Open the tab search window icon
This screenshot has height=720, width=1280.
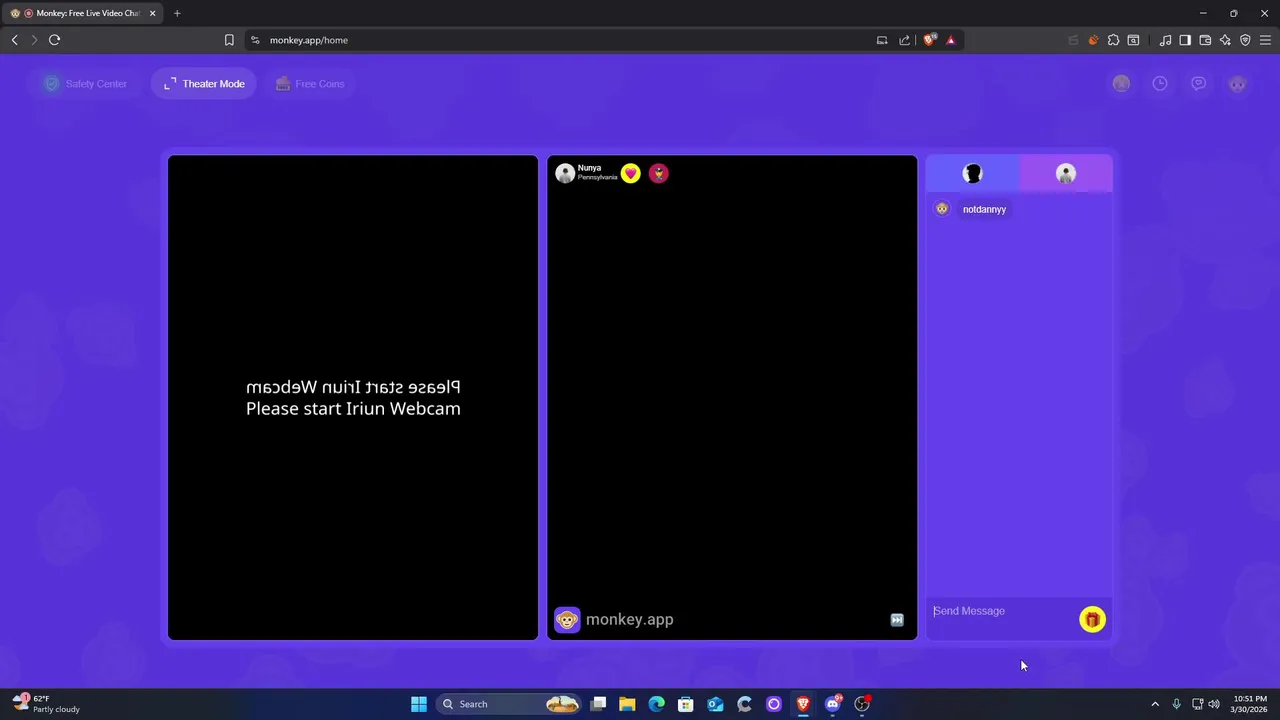(1133, 40)
